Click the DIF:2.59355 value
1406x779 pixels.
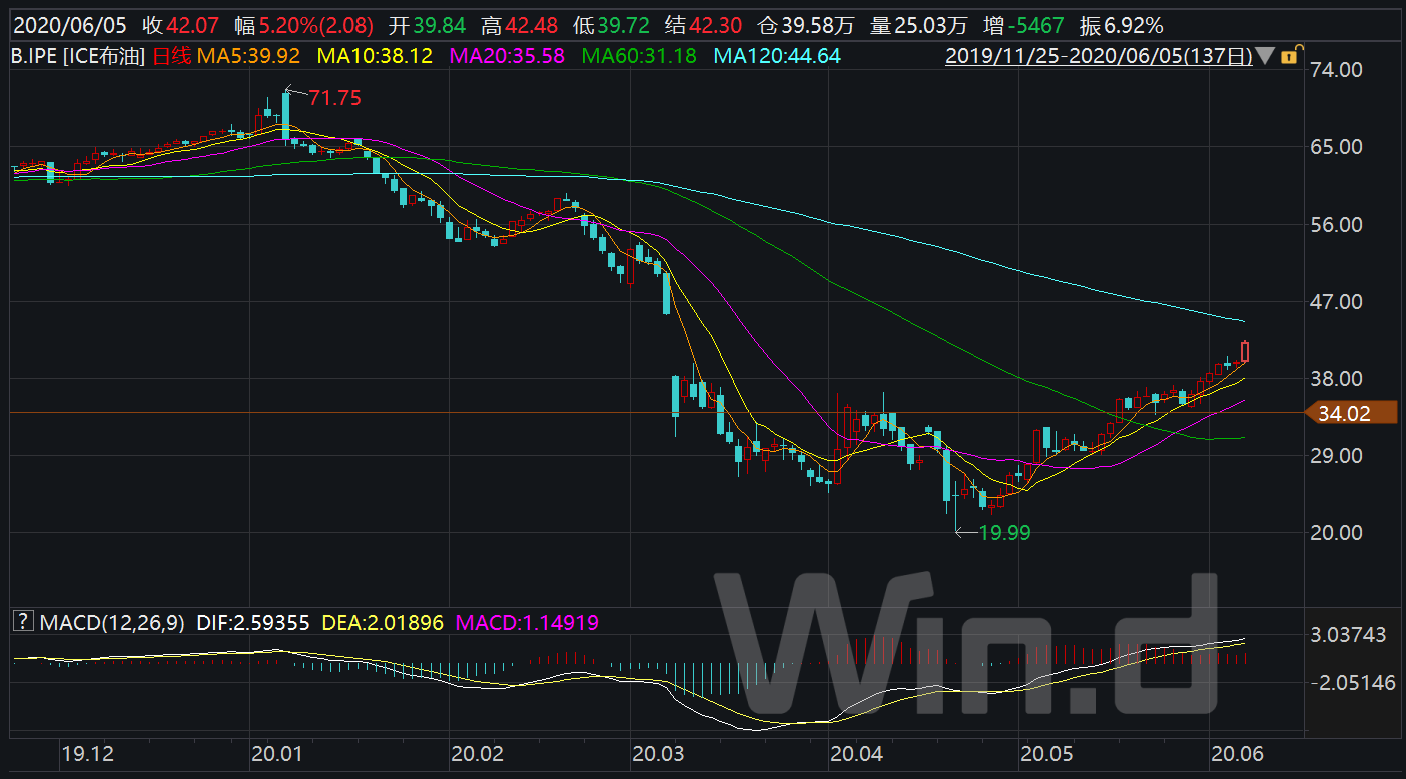pos(253,623)
